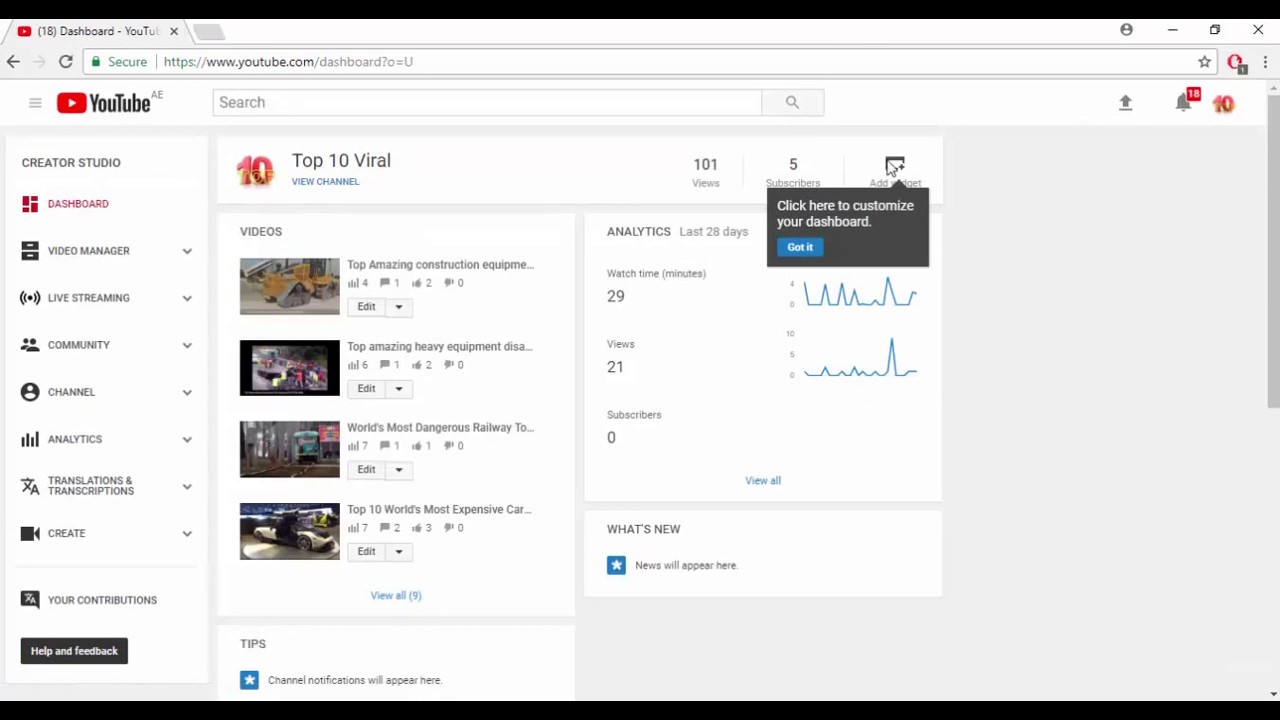Open the Most Expensive Car thumbnail

click(x=290, y=531)
